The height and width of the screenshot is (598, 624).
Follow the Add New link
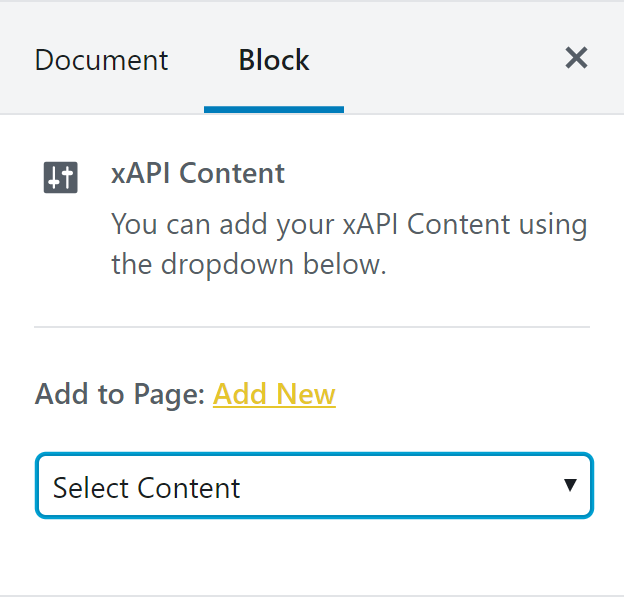[x=274, y=394]
